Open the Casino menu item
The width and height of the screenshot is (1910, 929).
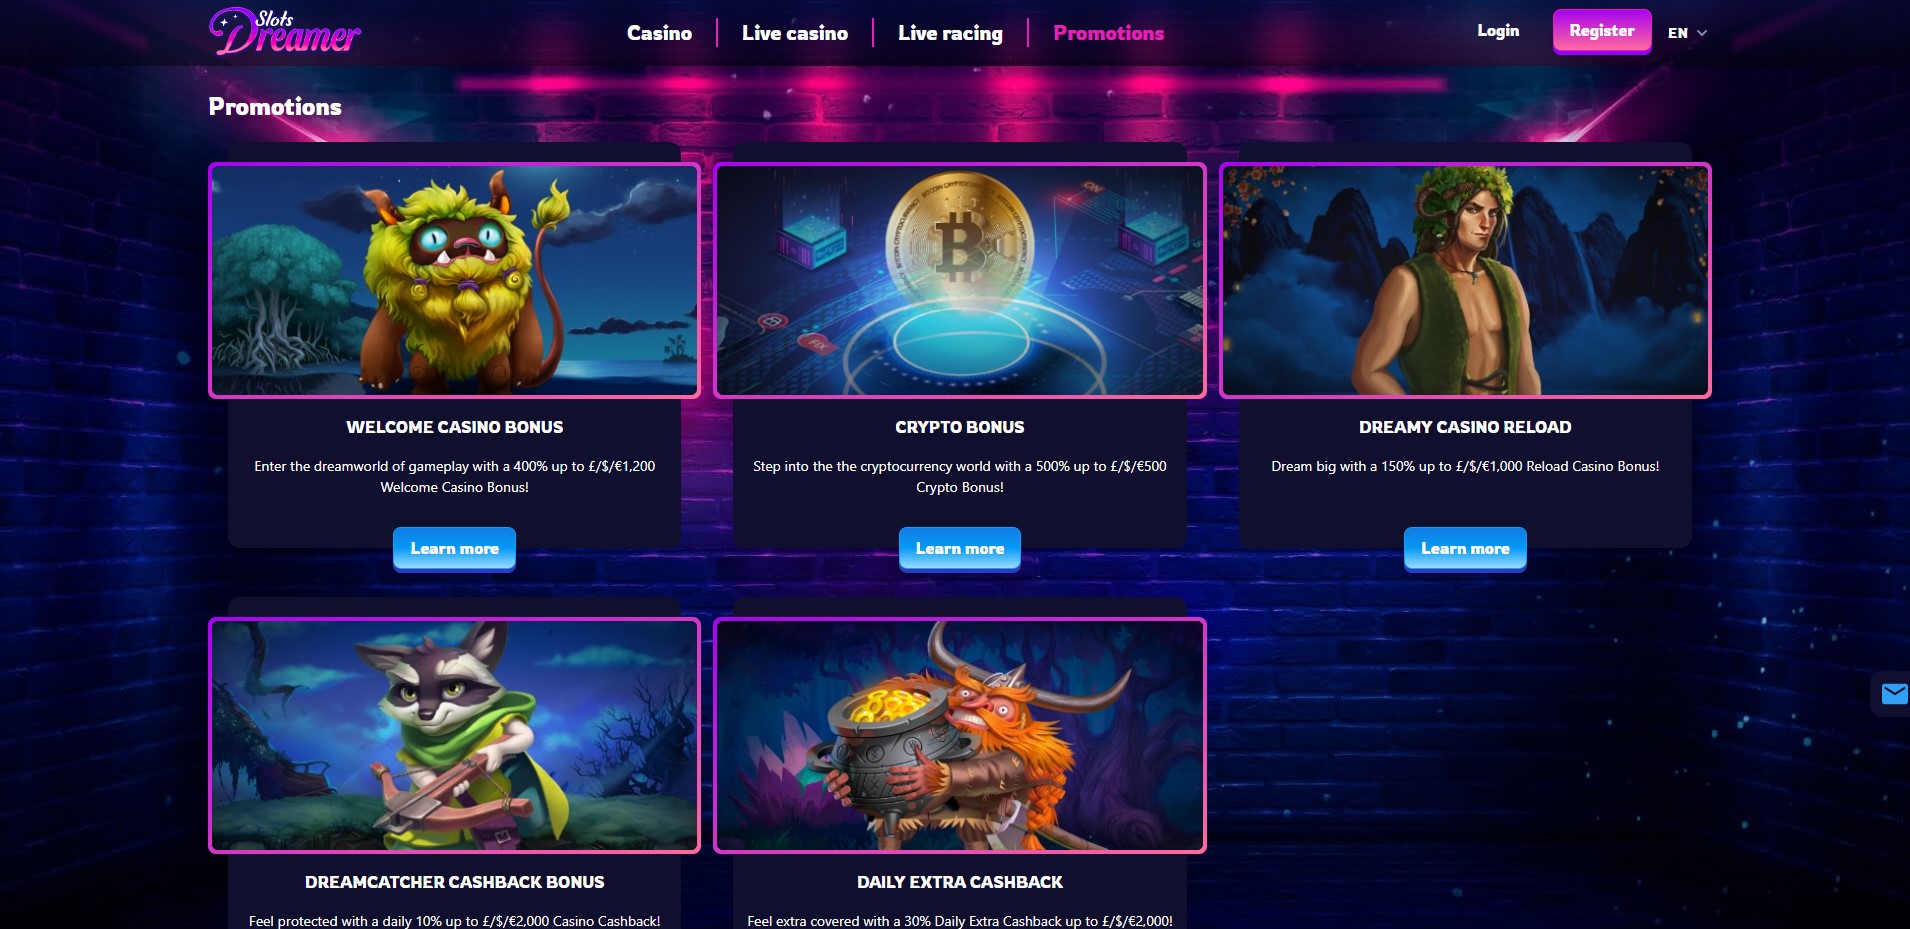coord(659,33)
